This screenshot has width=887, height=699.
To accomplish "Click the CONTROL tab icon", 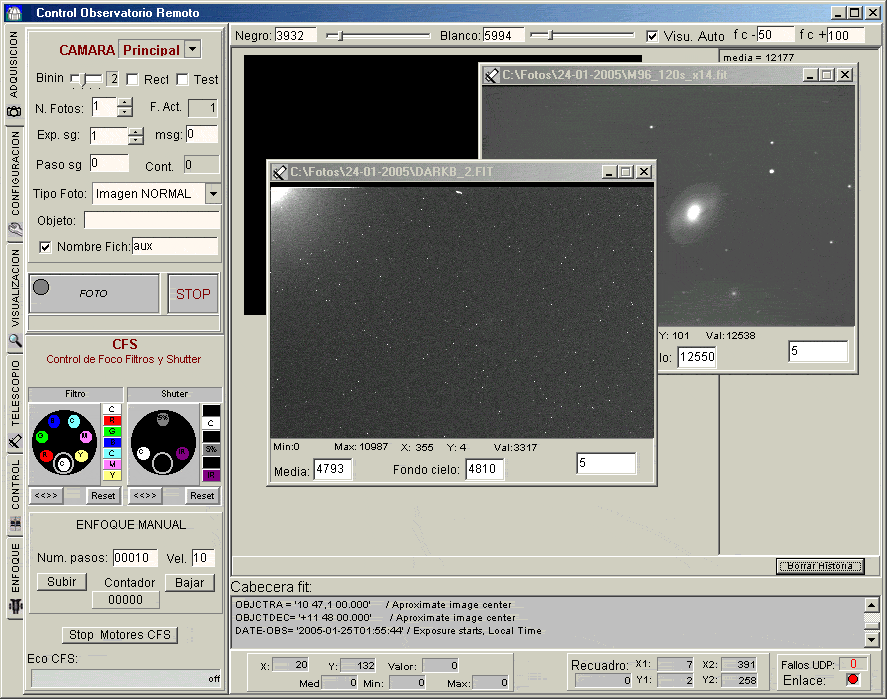I will [x=14, y=524].
